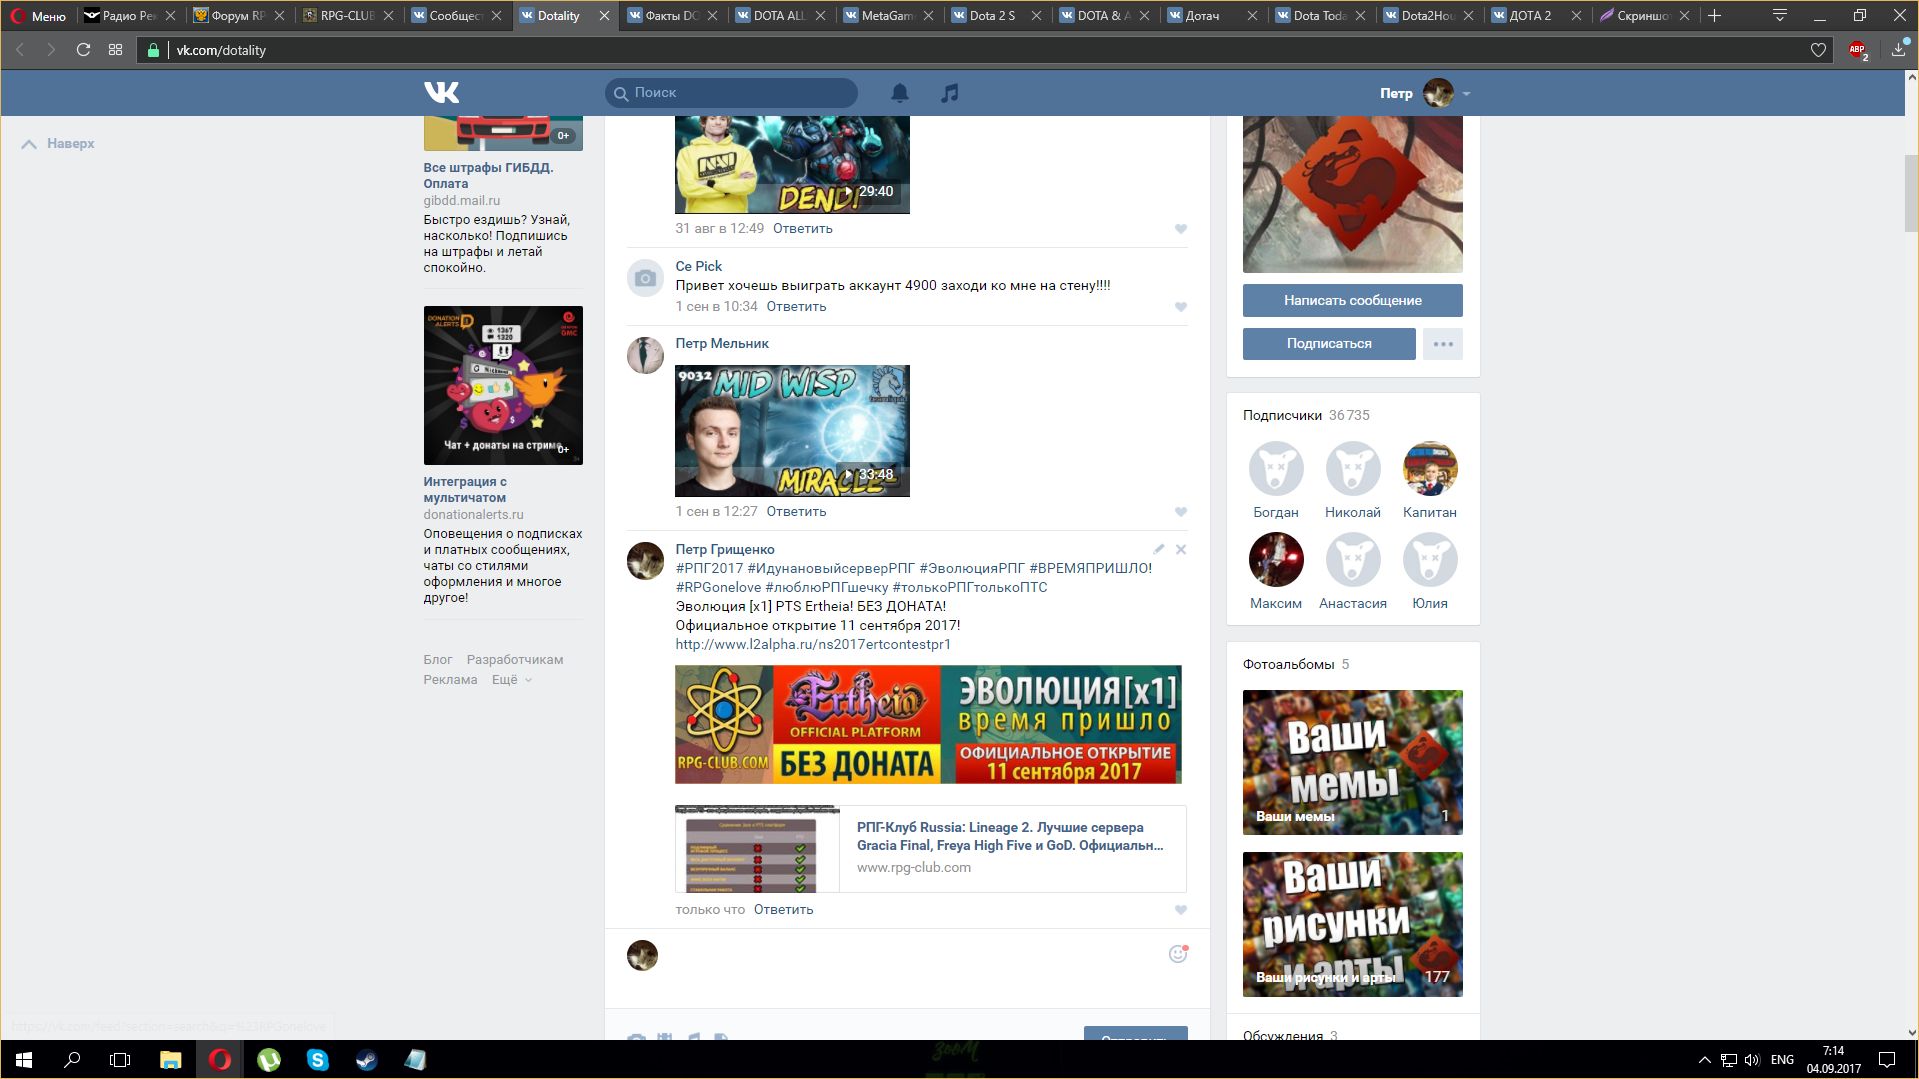The image size is (1919, 1079).
Task: Switch to Скриншот tab
Action: click(1643, 15)
